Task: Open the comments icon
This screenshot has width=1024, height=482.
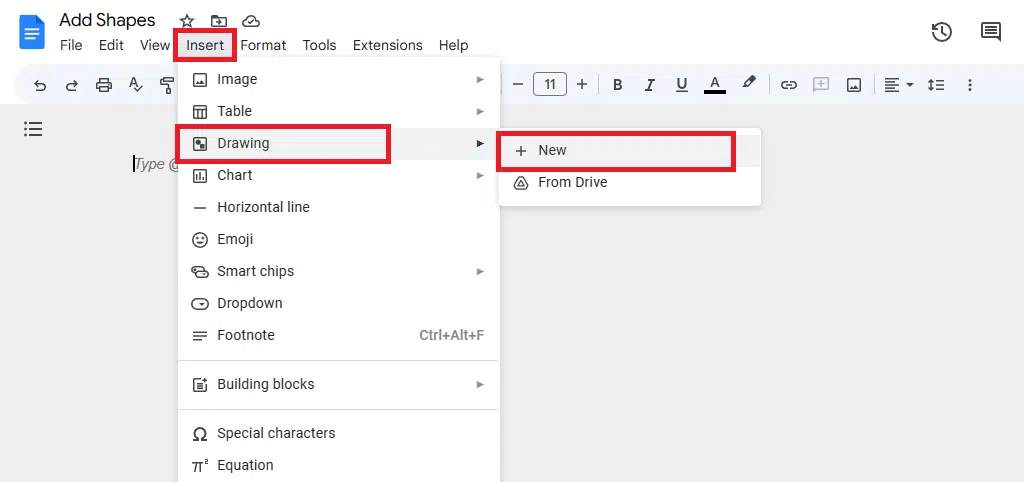Action: [990, 32]
